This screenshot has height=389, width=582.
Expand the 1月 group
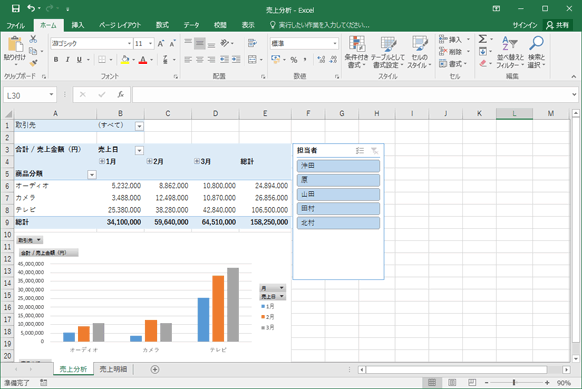(102, 161)
